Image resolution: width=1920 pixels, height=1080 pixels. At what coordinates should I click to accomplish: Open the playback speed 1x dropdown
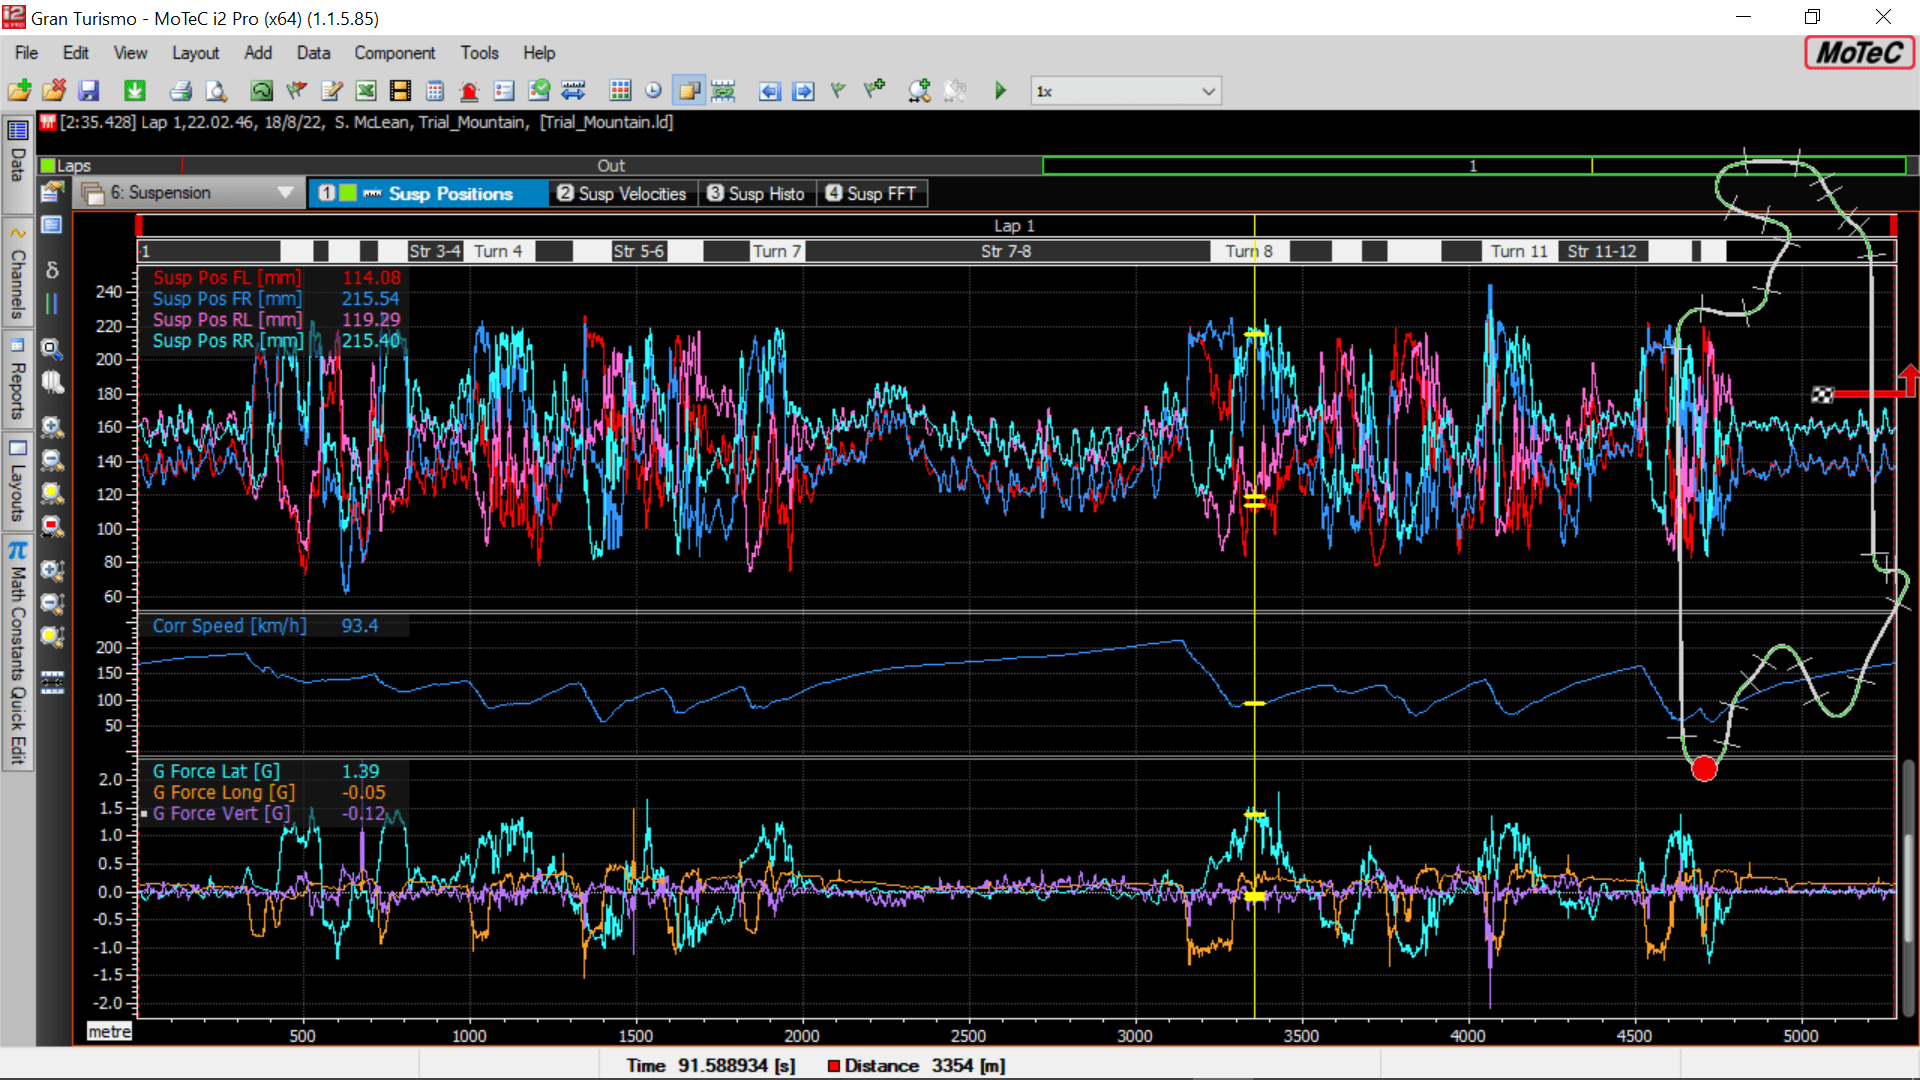(x=1208, y=91)
